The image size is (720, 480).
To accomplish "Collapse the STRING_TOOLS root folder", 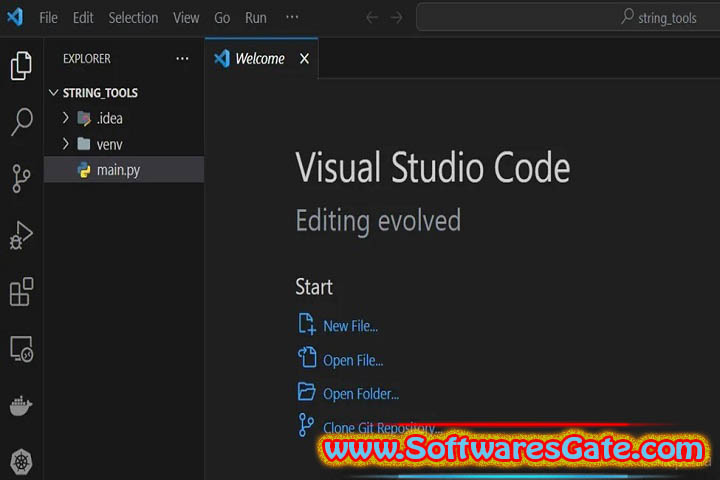I will [54, 93].
